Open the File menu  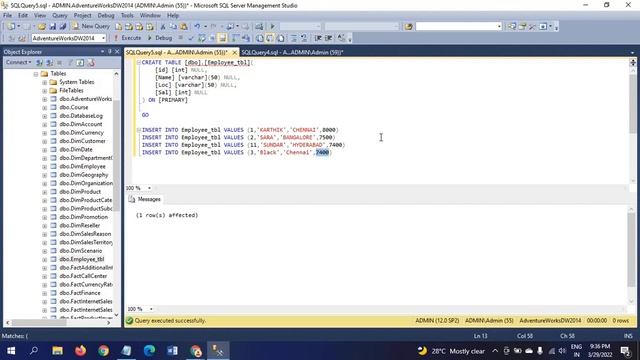7,16
